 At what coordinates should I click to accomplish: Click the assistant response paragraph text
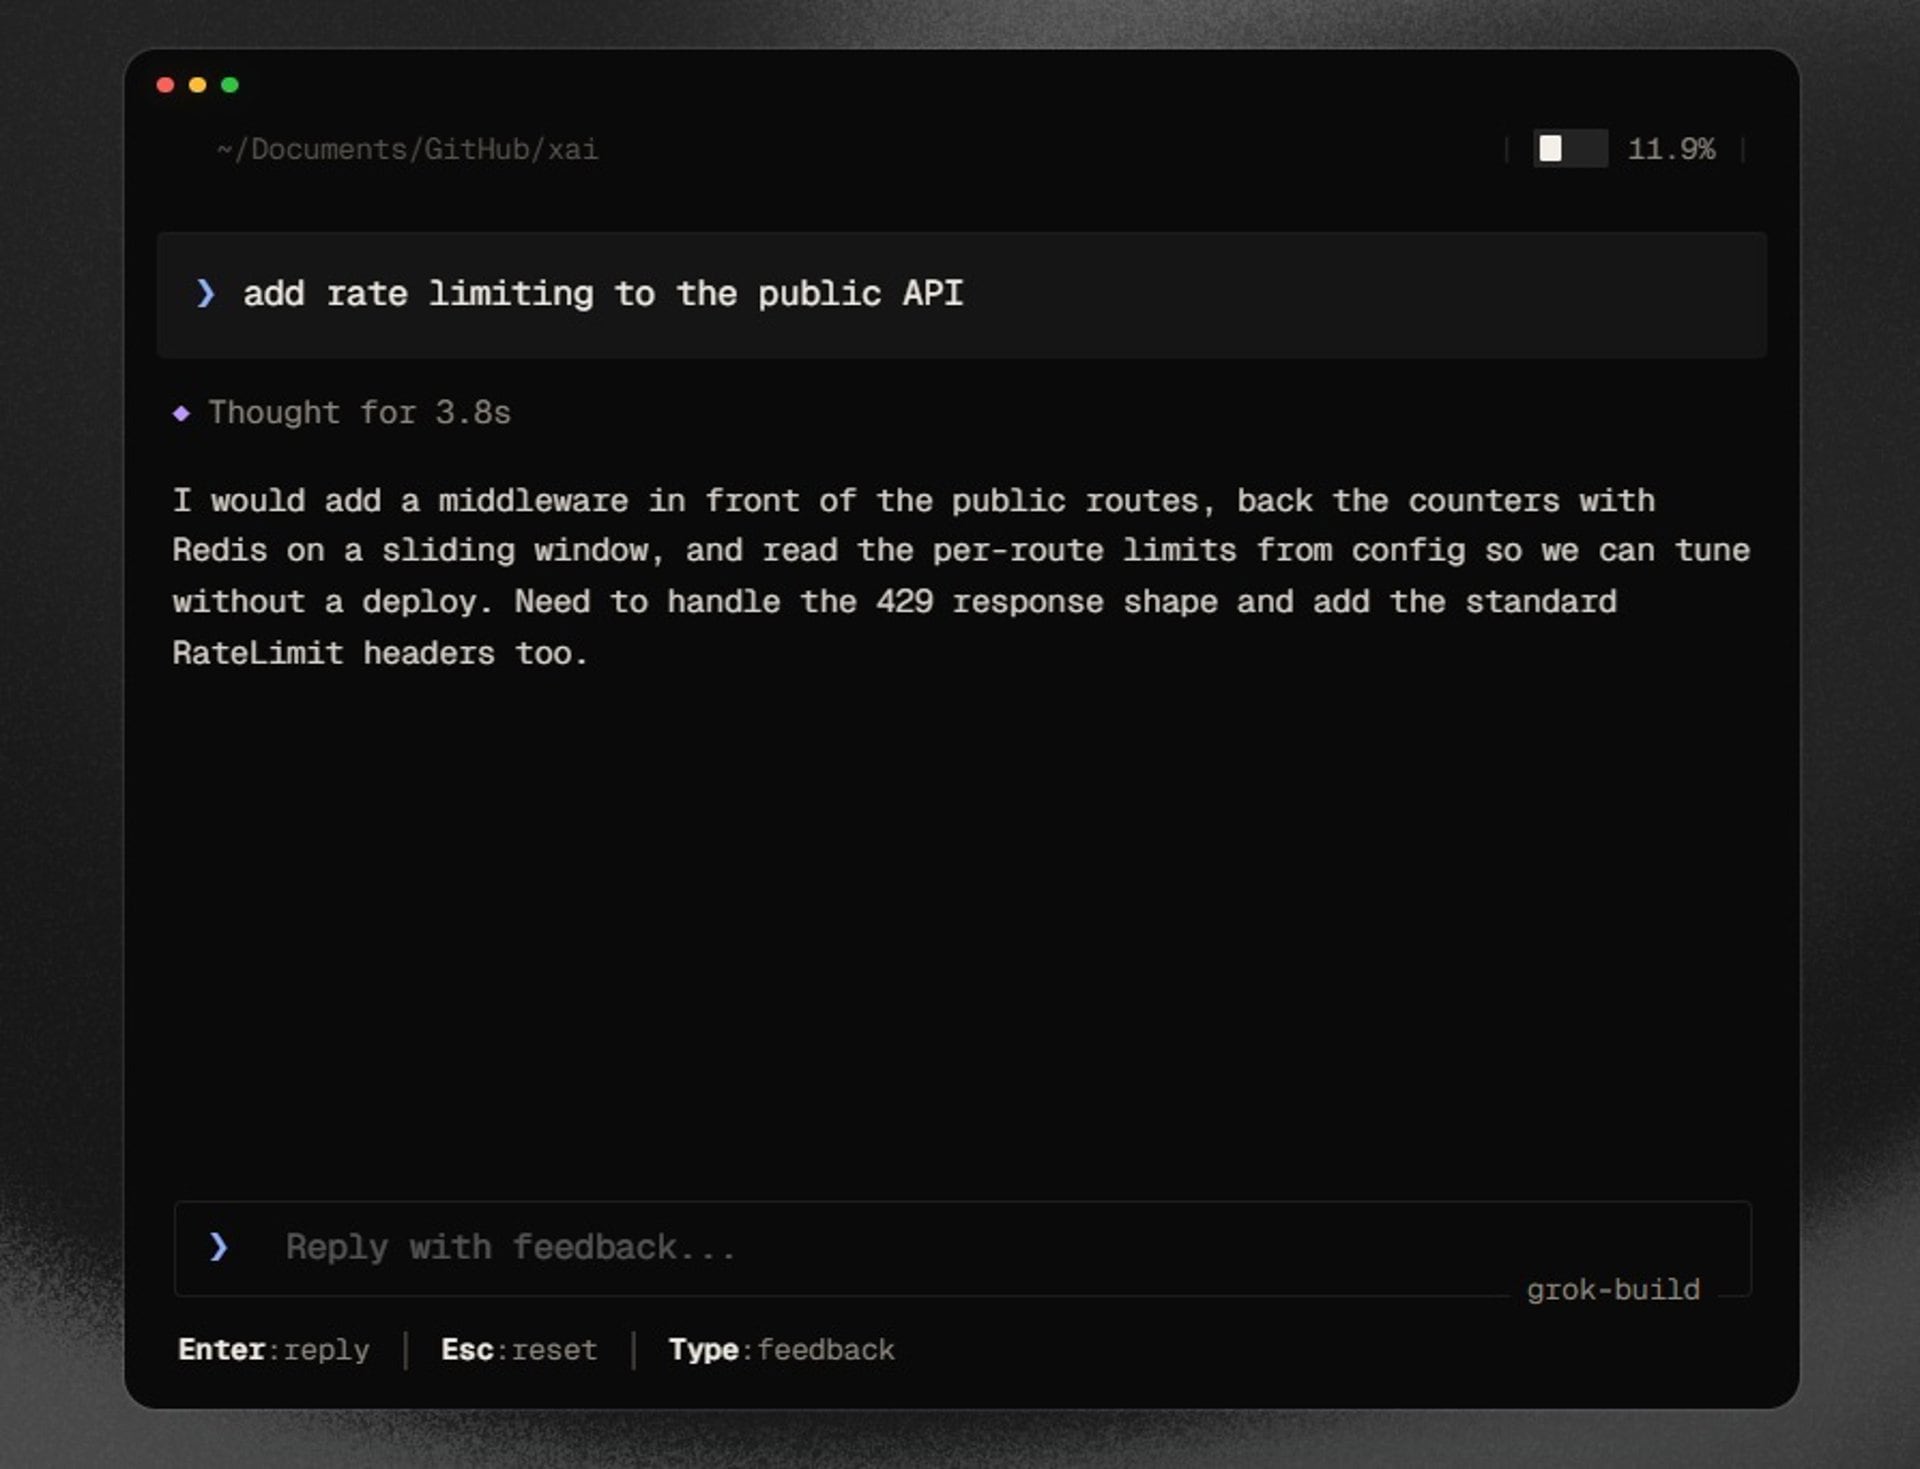tap(960, 576)
